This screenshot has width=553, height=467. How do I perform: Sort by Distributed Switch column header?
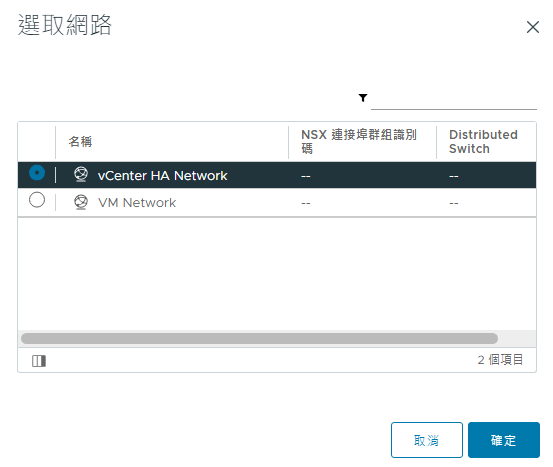(x=483, y=141)
